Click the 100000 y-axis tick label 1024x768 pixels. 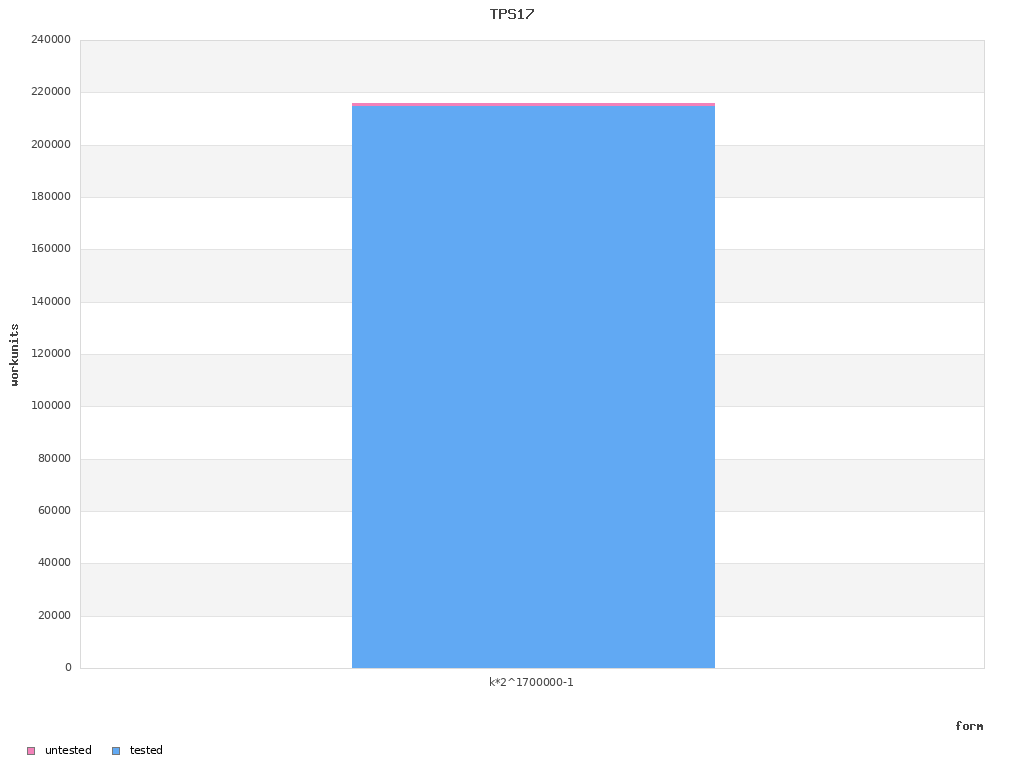(51, 406)
